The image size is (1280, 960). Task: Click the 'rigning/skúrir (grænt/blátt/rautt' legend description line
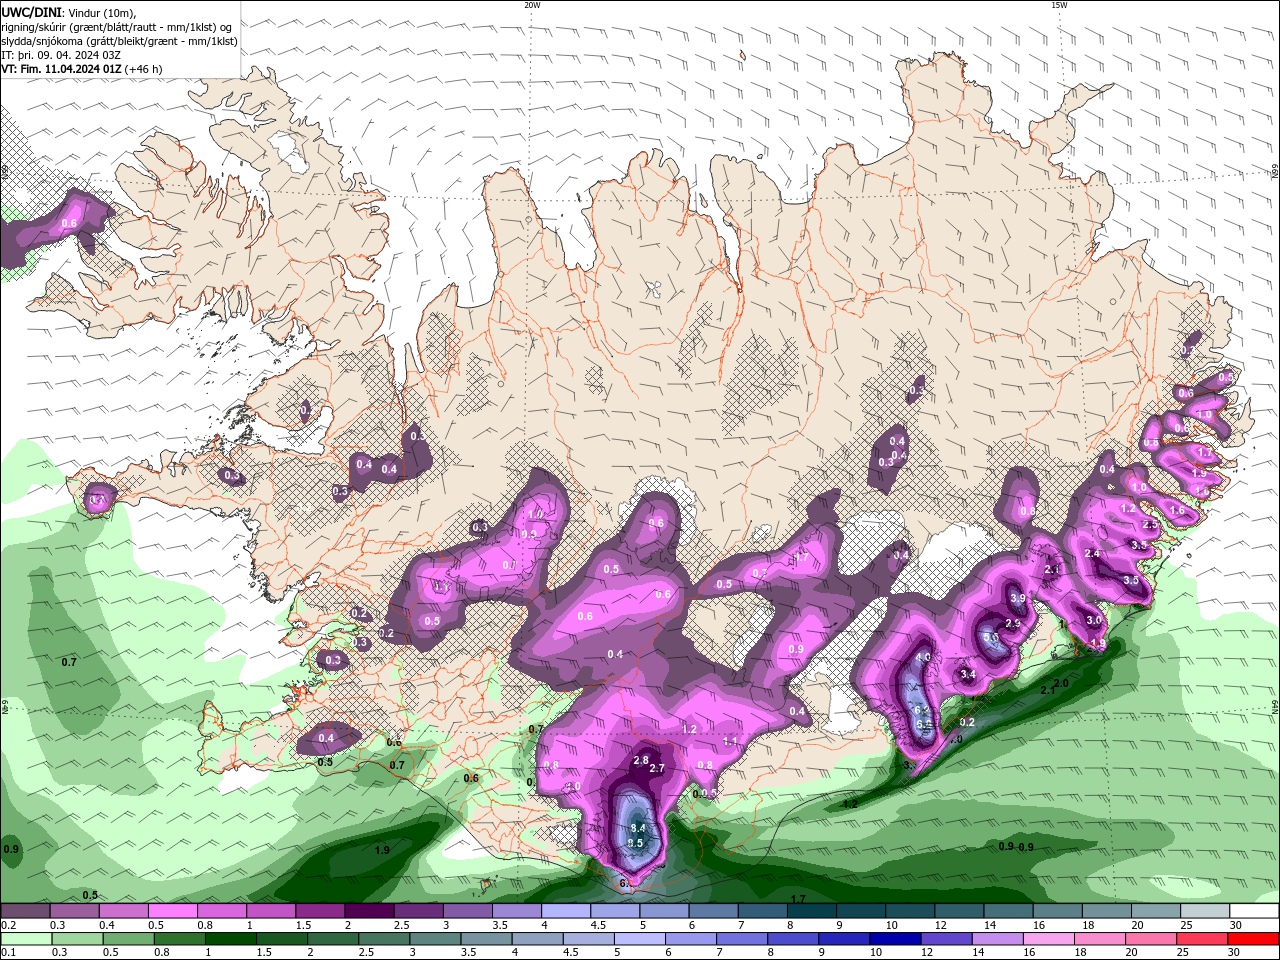click(x=116, y=27)
